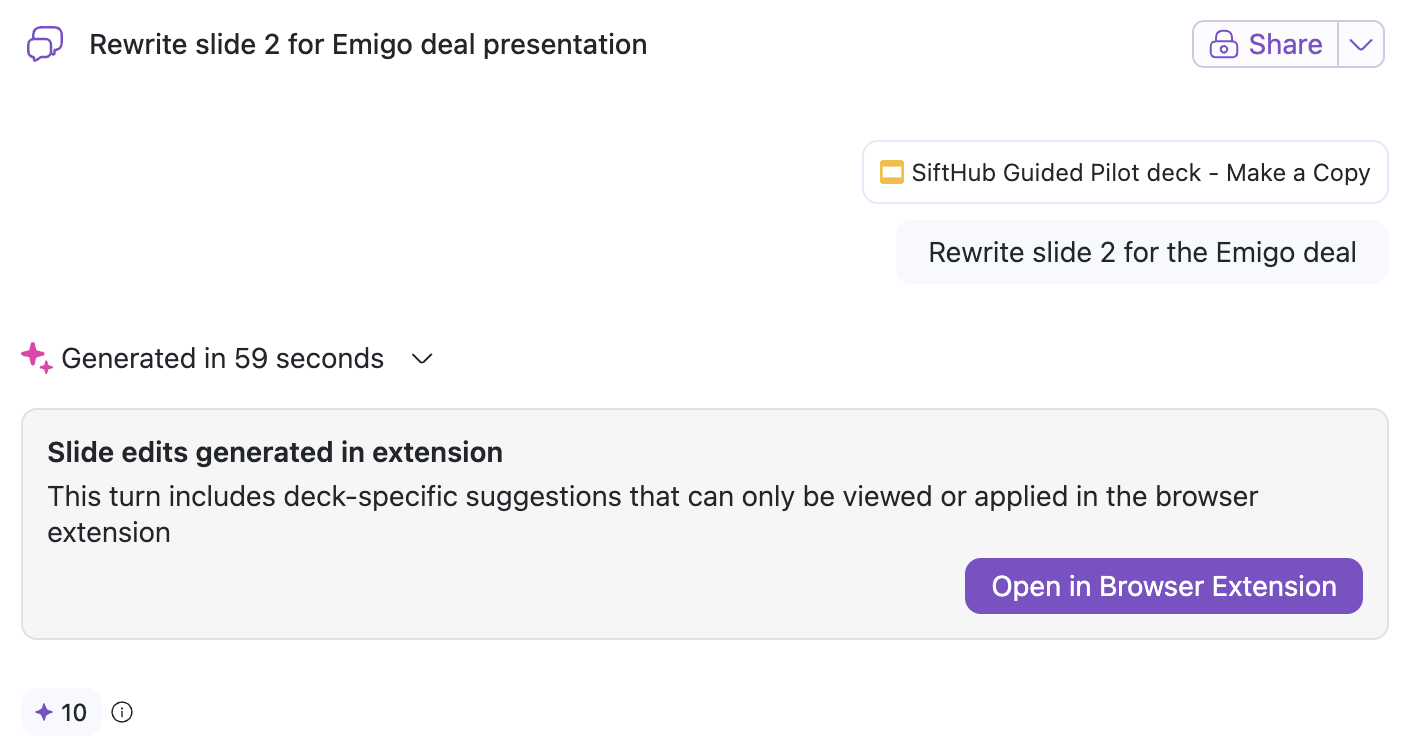Click the pink sparkle icon near Generated
Image resolution: width=1414 pixels, height=754 pixels.
click(x=36, y=358)
